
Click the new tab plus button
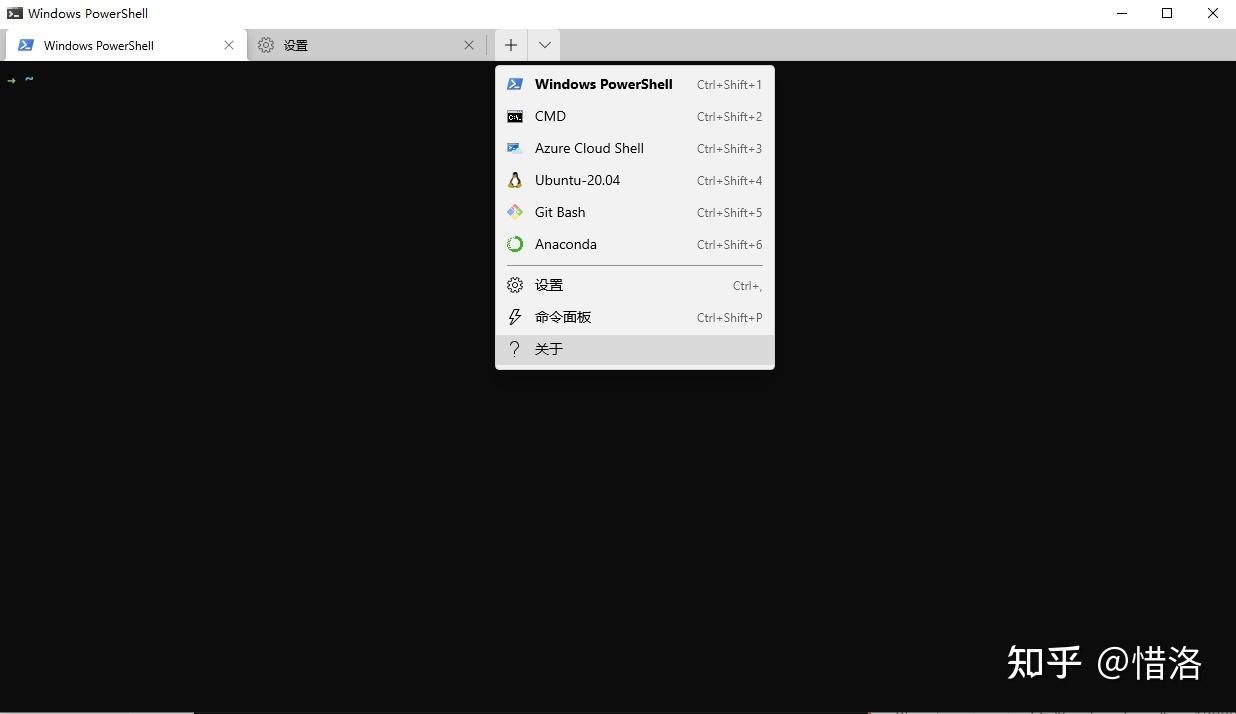click(510, 45)
